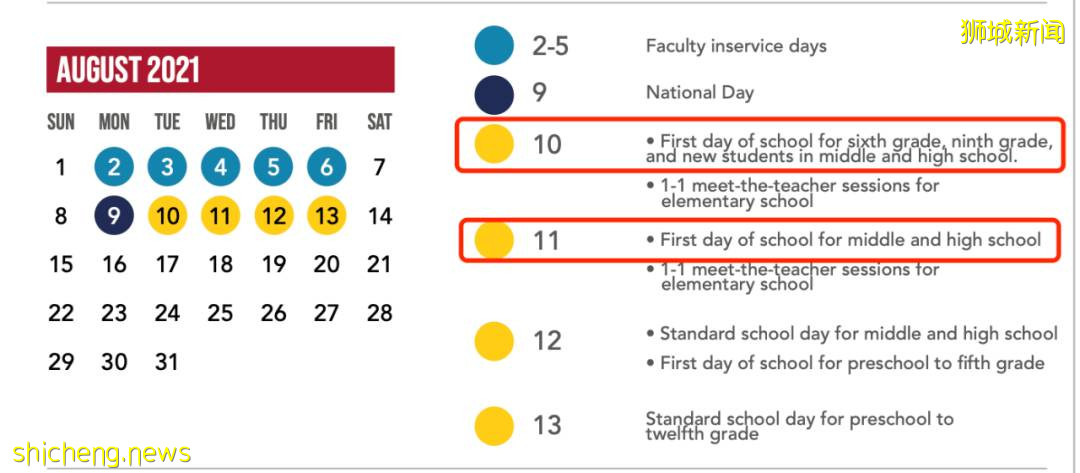Click August 13 on the calendar grid
Image resolution: width=1080 pixels, height=473 pixels.
pyautogui.click(x=326, y=215)
